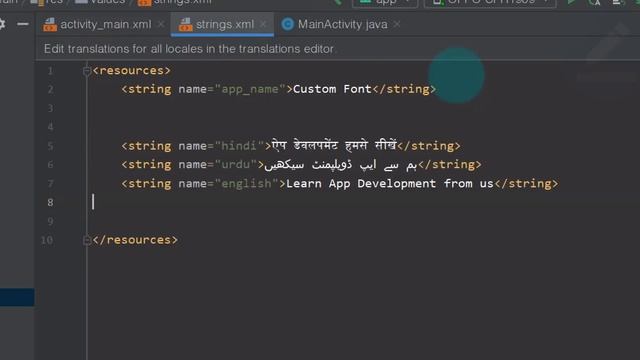Click line number 2 in the gutter

coord(50,89)
